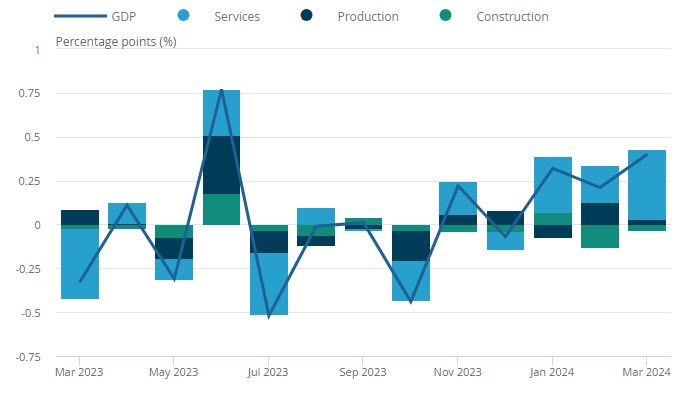Viewport: 691px width, 401px height.
Task: Click the negative Construction segment in Feb 2024
Action: coord(600,236)
